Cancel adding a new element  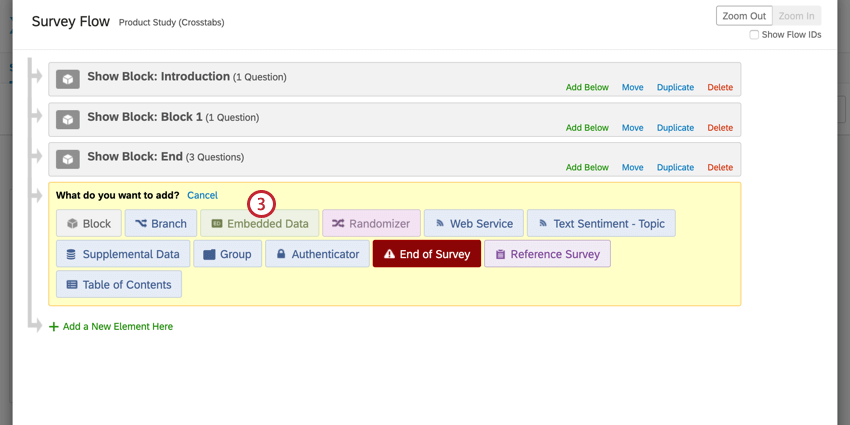[202, 195]
